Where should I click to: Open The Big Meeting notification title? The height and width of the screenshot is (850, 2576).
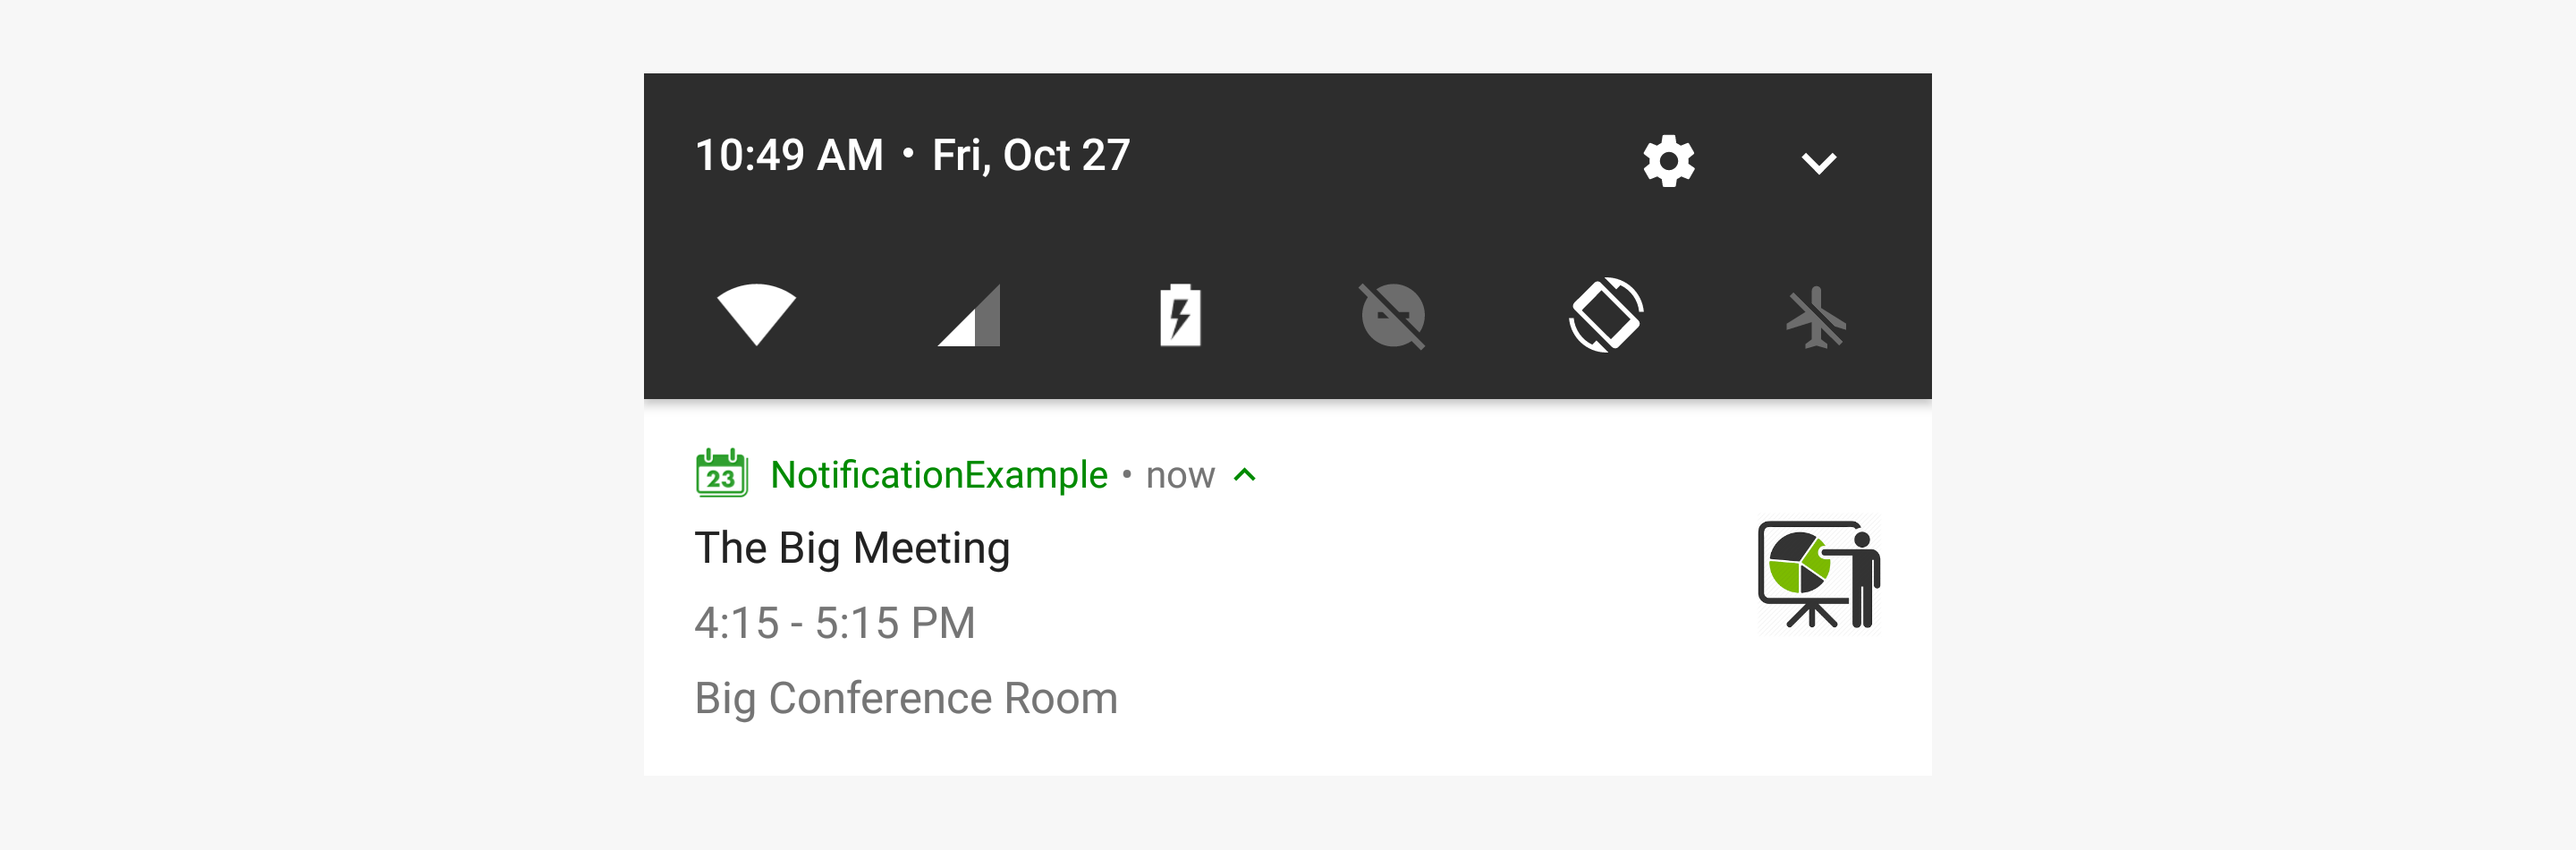852,548
